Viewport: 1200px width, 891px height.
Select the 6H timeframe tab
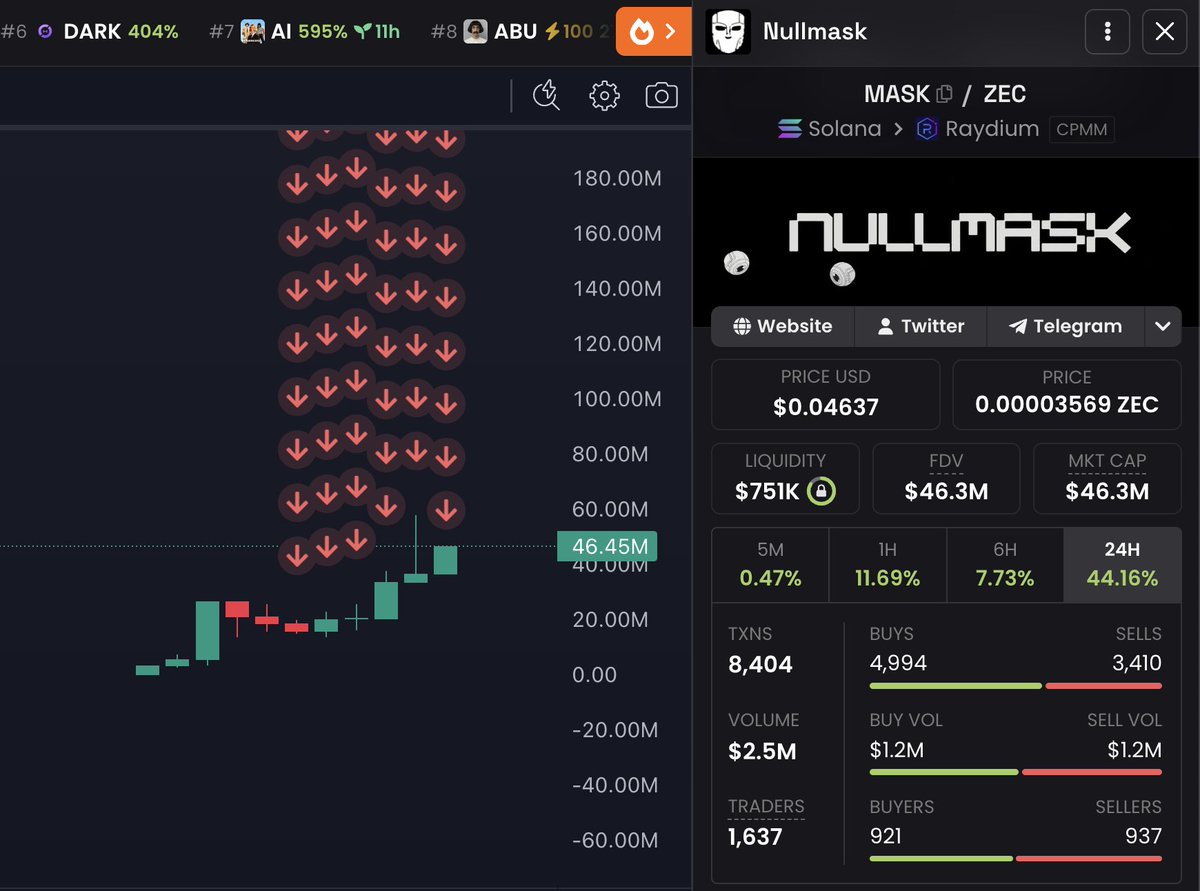point(1004,565)
